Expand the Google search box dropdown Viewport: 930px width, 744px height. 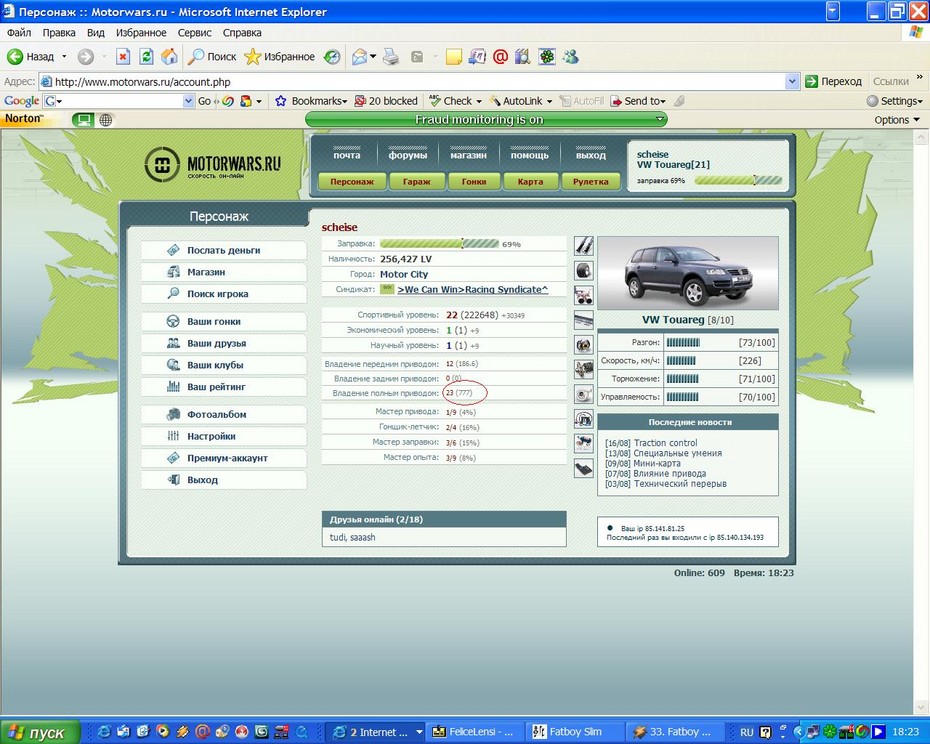tap(189, 101)
